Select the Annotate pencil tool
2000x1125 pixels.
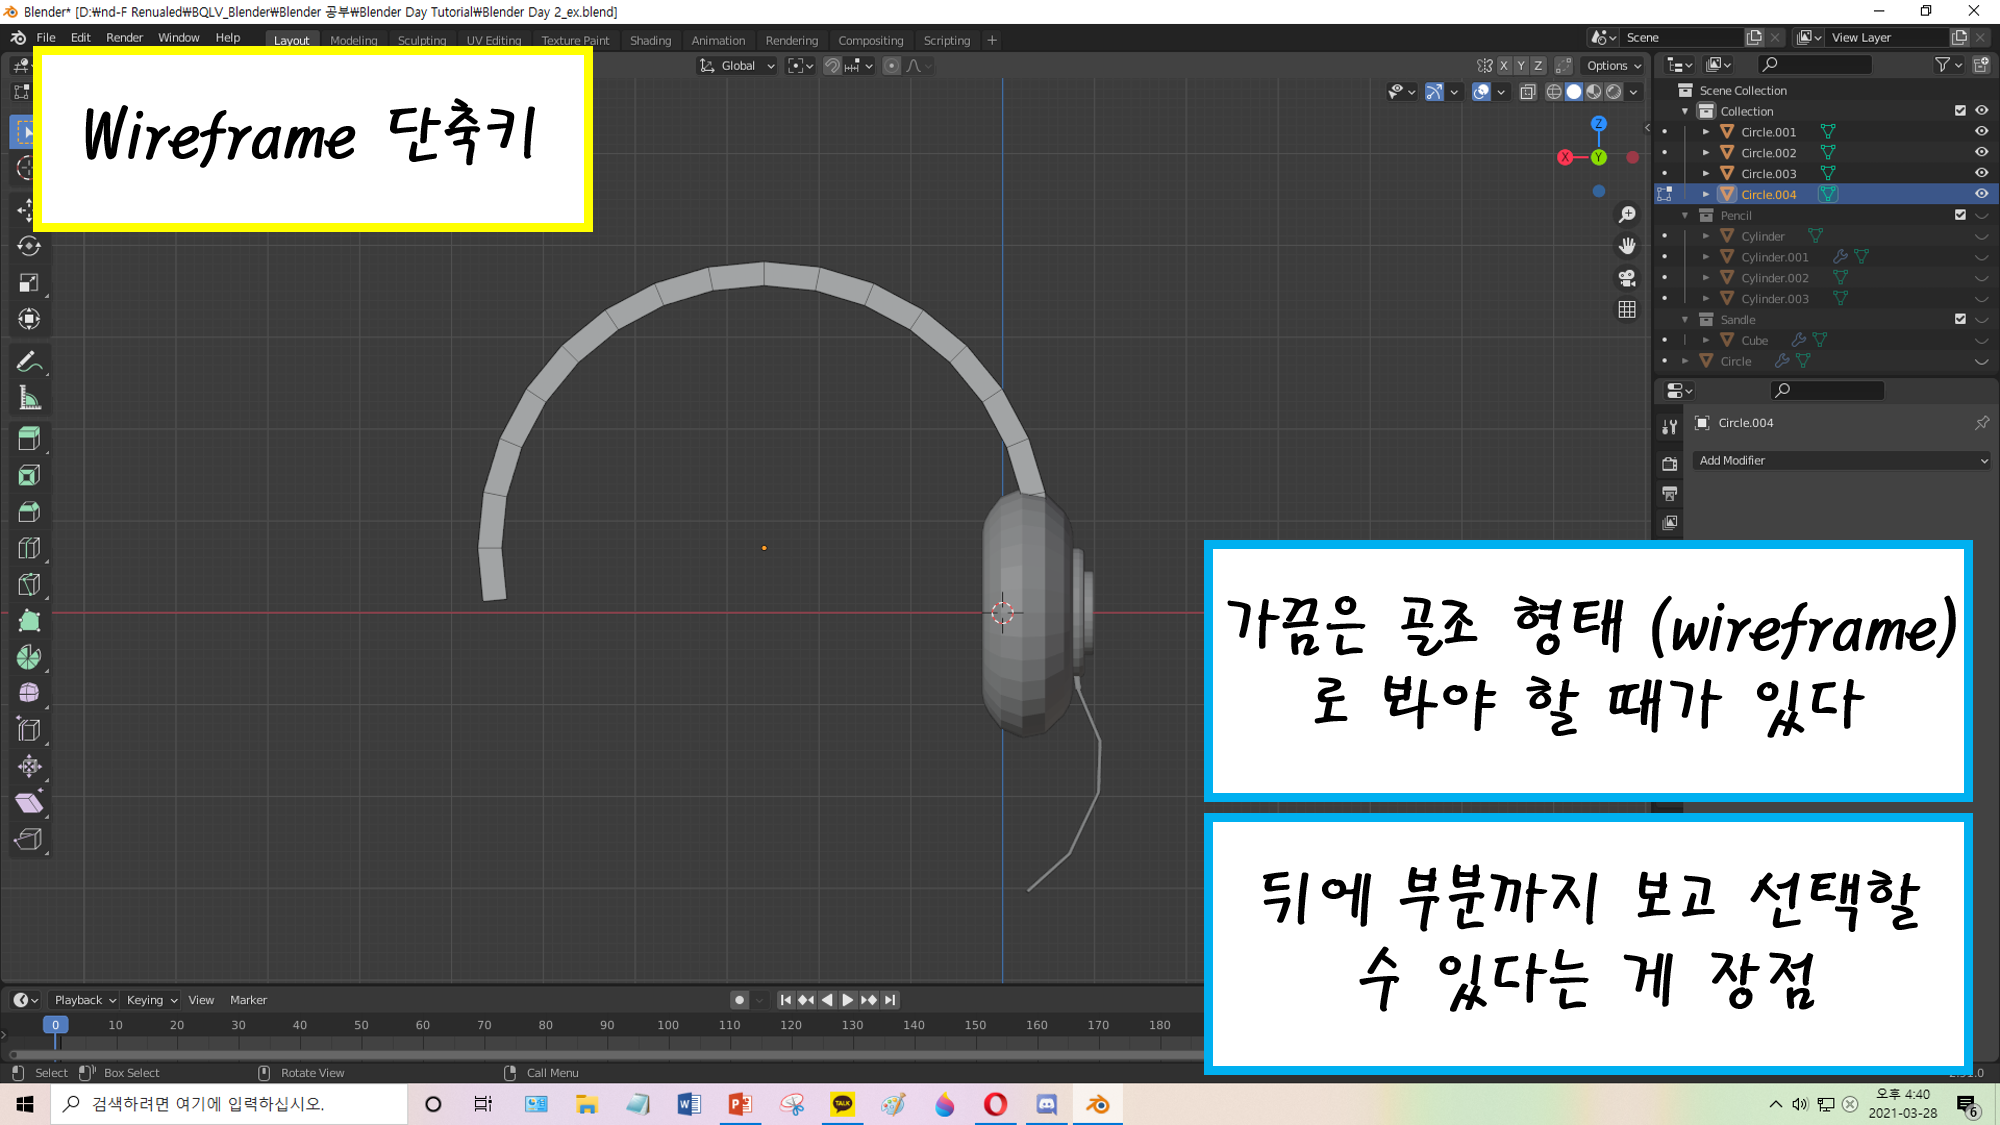pyautogui.click(x=28, y=362)
